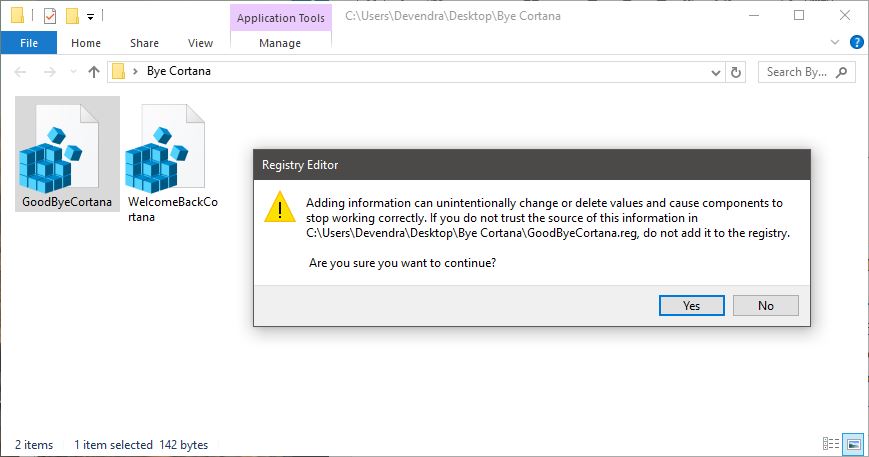Switch to the Share ribbon tab

(144, 43)
